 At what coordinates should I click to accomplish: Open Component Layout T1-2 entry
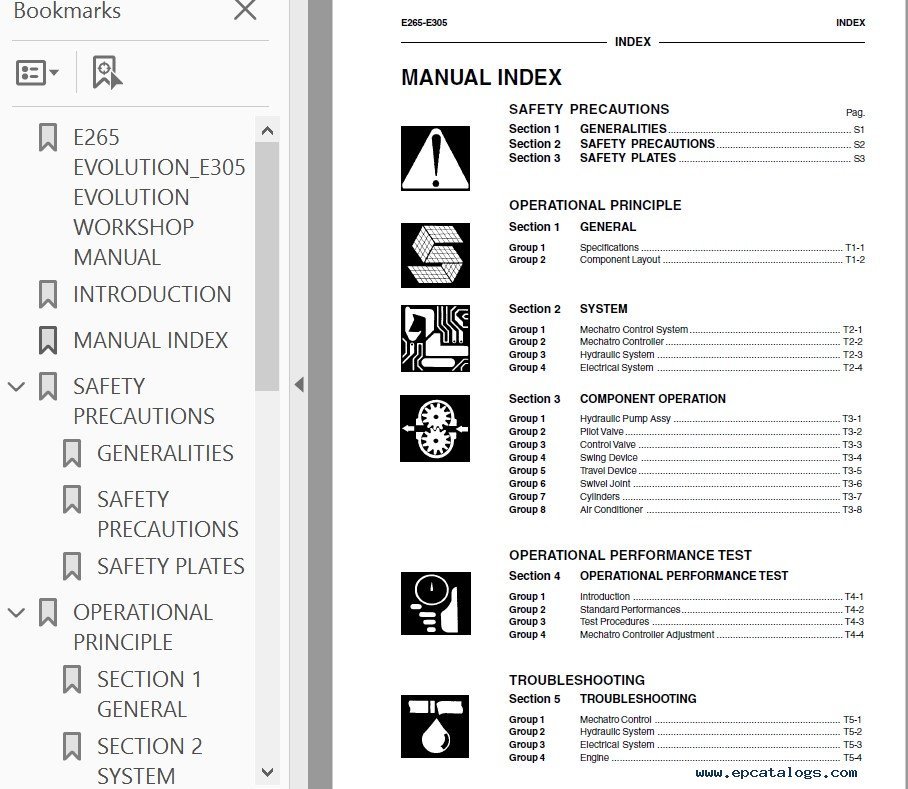point(687,260)
